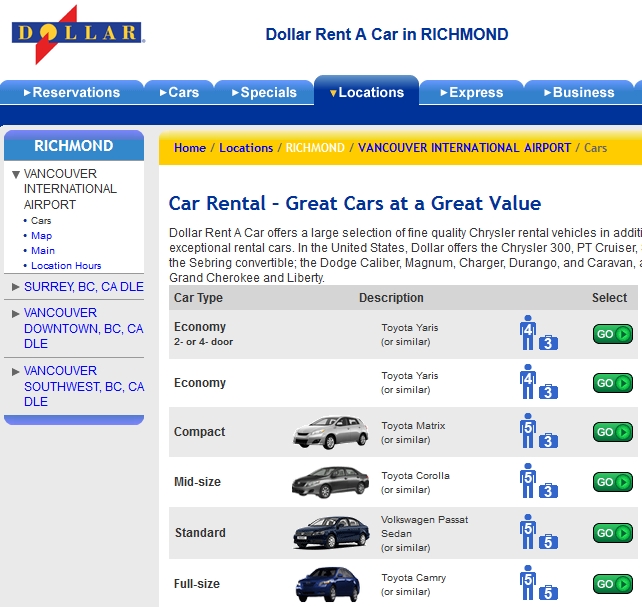Click VANCOUVER INTERNATIONAL AIRPORT breadcrumb link
The width and height of the screenshot is (642, 607).
coord(464,148)
